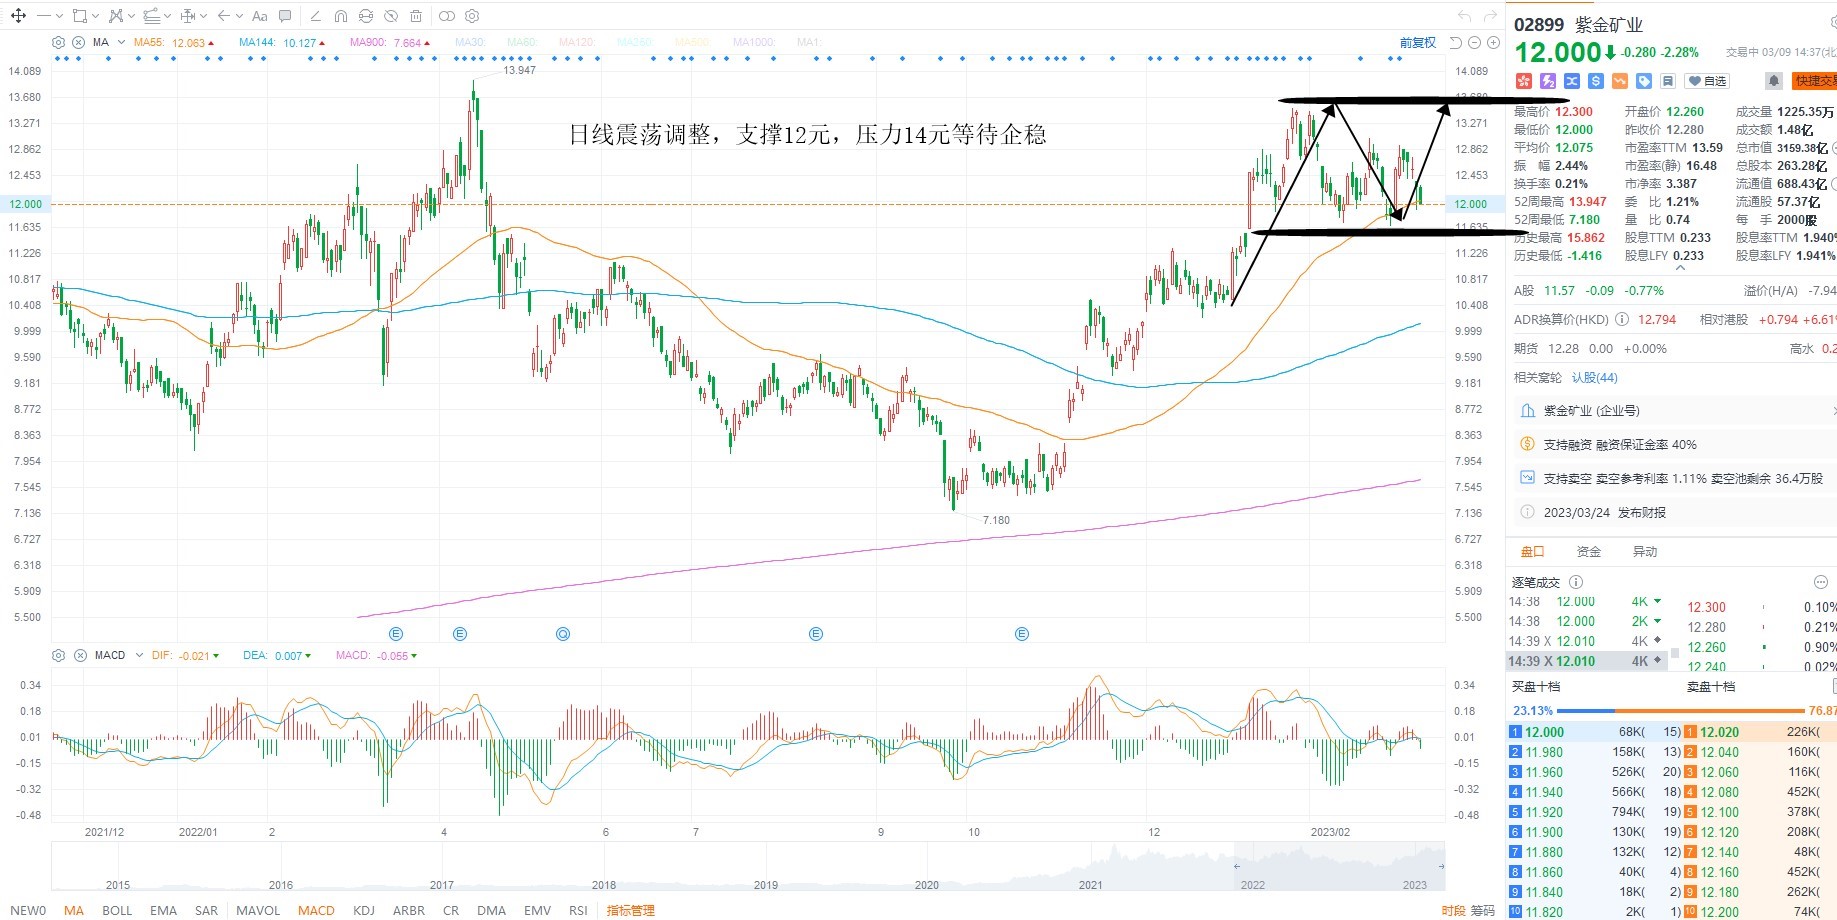Click the trash delete drawings icon
The height and width of the screenshot is (920, 1837).
416,16
